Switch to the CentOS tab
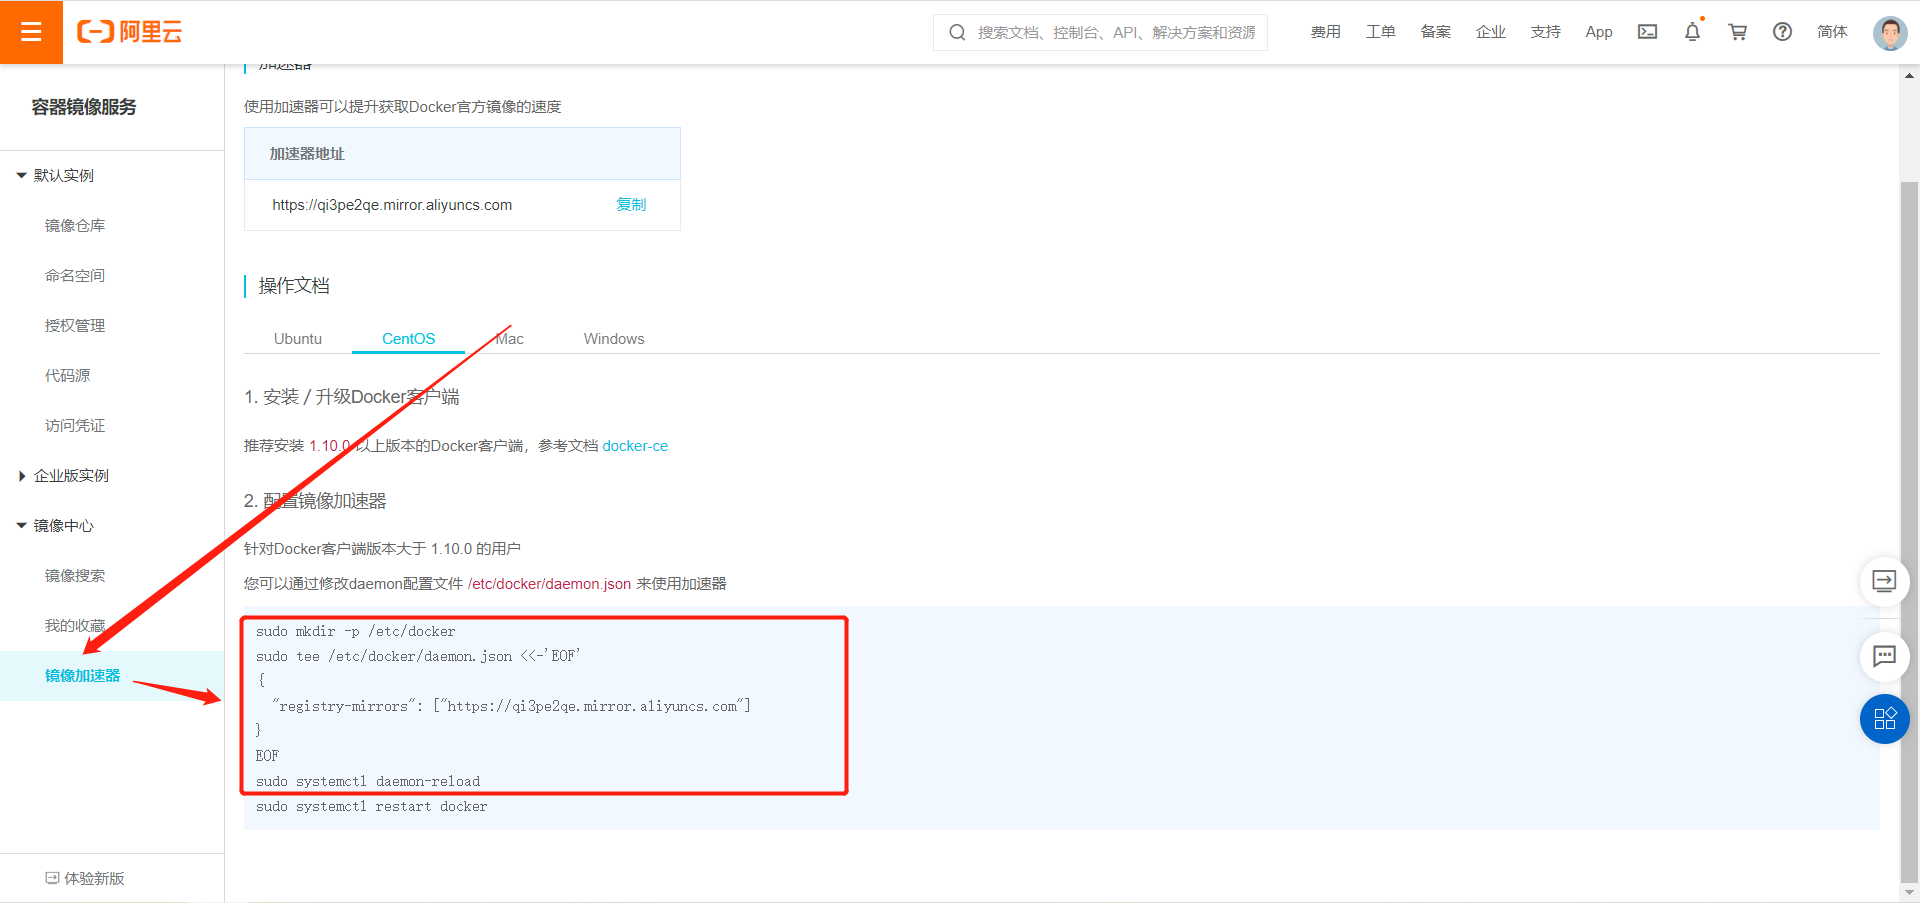 click(x=408, y=338)
